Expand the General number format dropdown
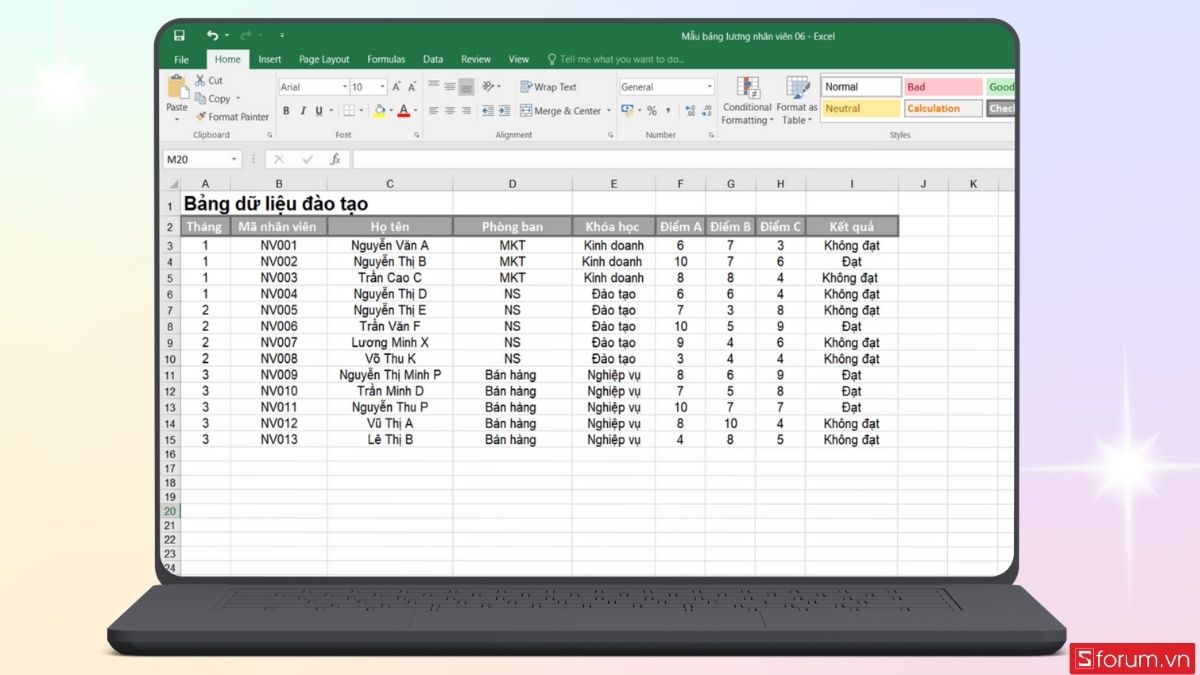1200x675 pixels. tap(710, 87)
